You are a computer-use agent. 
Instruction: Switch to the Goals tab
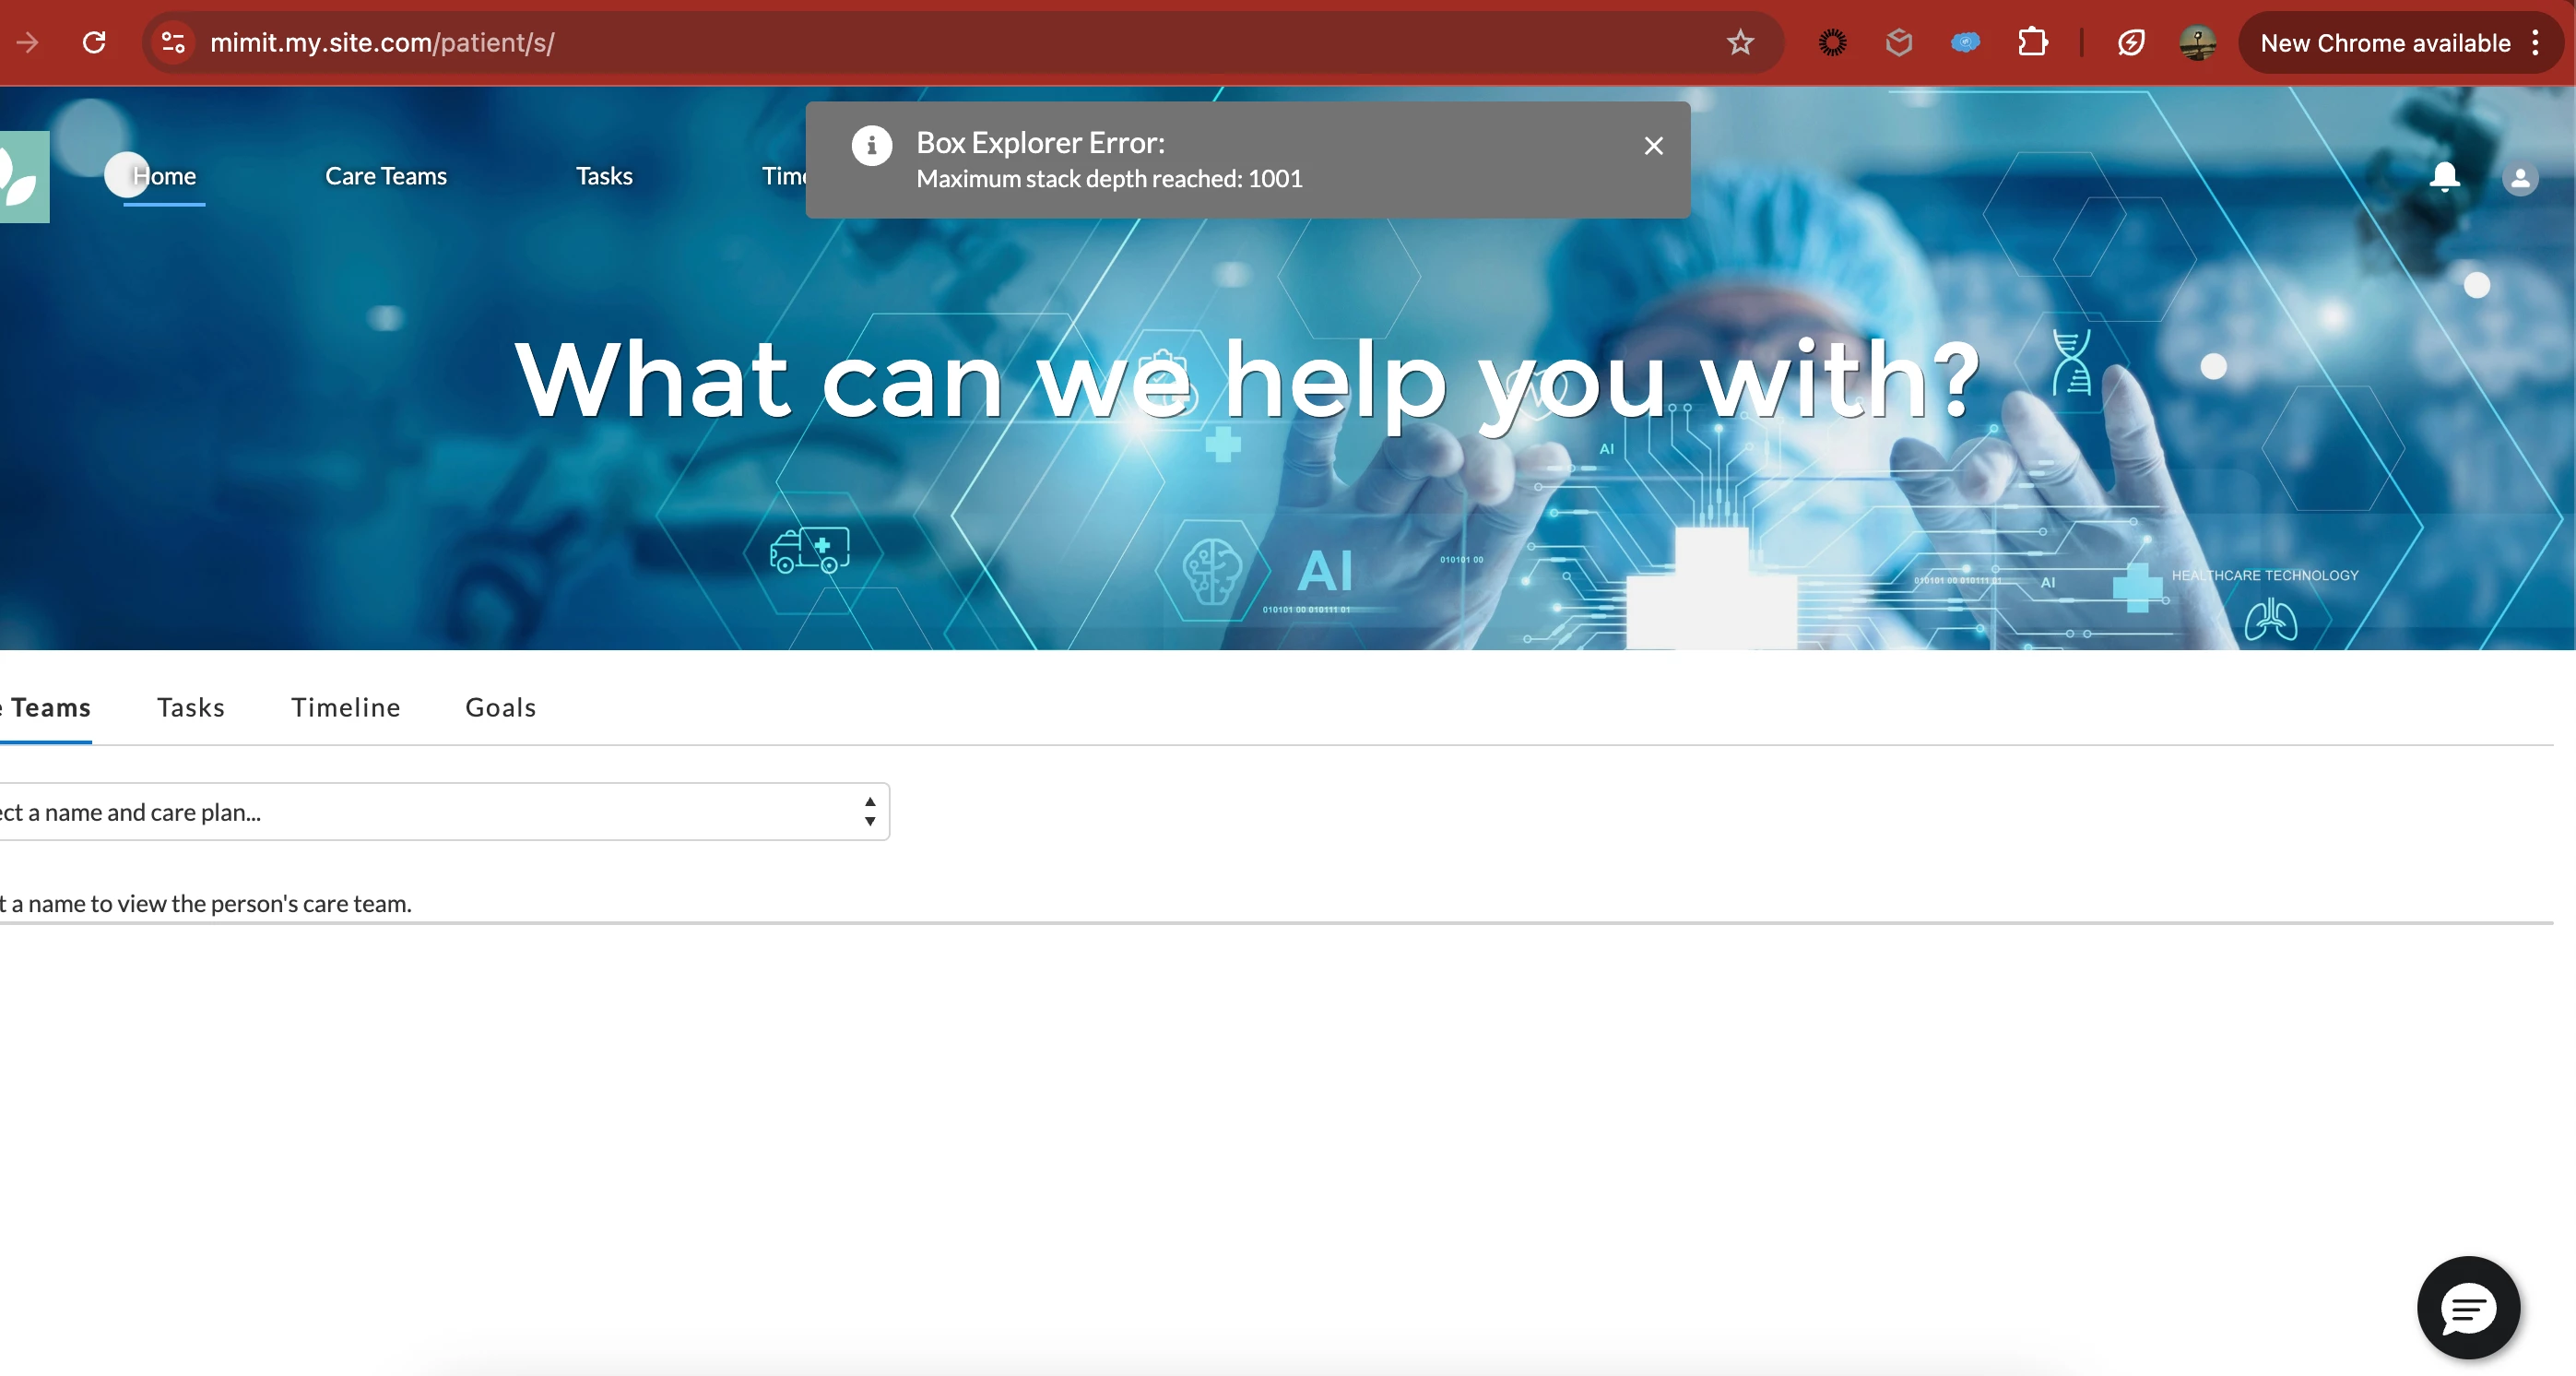[x=500, y=708]
